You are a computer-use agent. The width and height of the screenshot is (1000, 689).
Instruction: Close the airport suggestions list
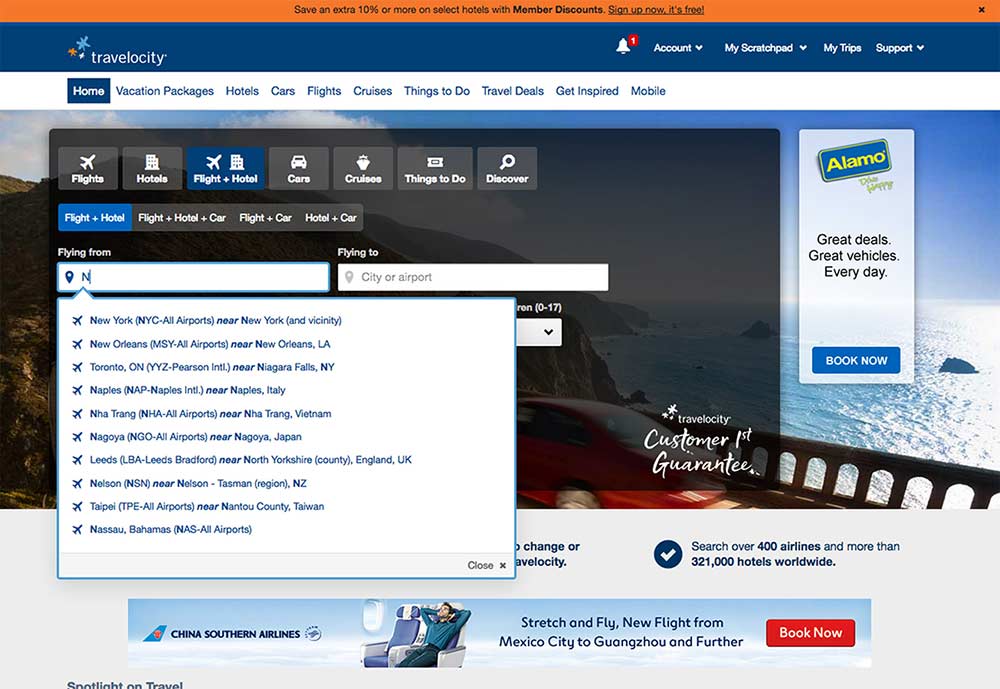point(487,565)
